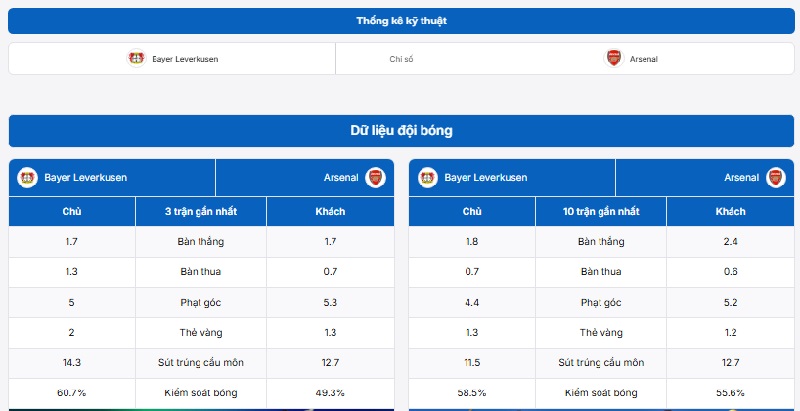
Task: Click Chủ header in 10 trận table
Action: (472, 211)
